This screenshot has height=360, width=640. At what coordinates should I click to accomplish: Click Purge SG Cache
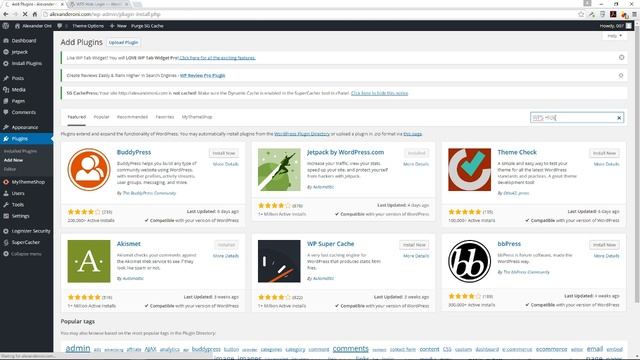147,26
